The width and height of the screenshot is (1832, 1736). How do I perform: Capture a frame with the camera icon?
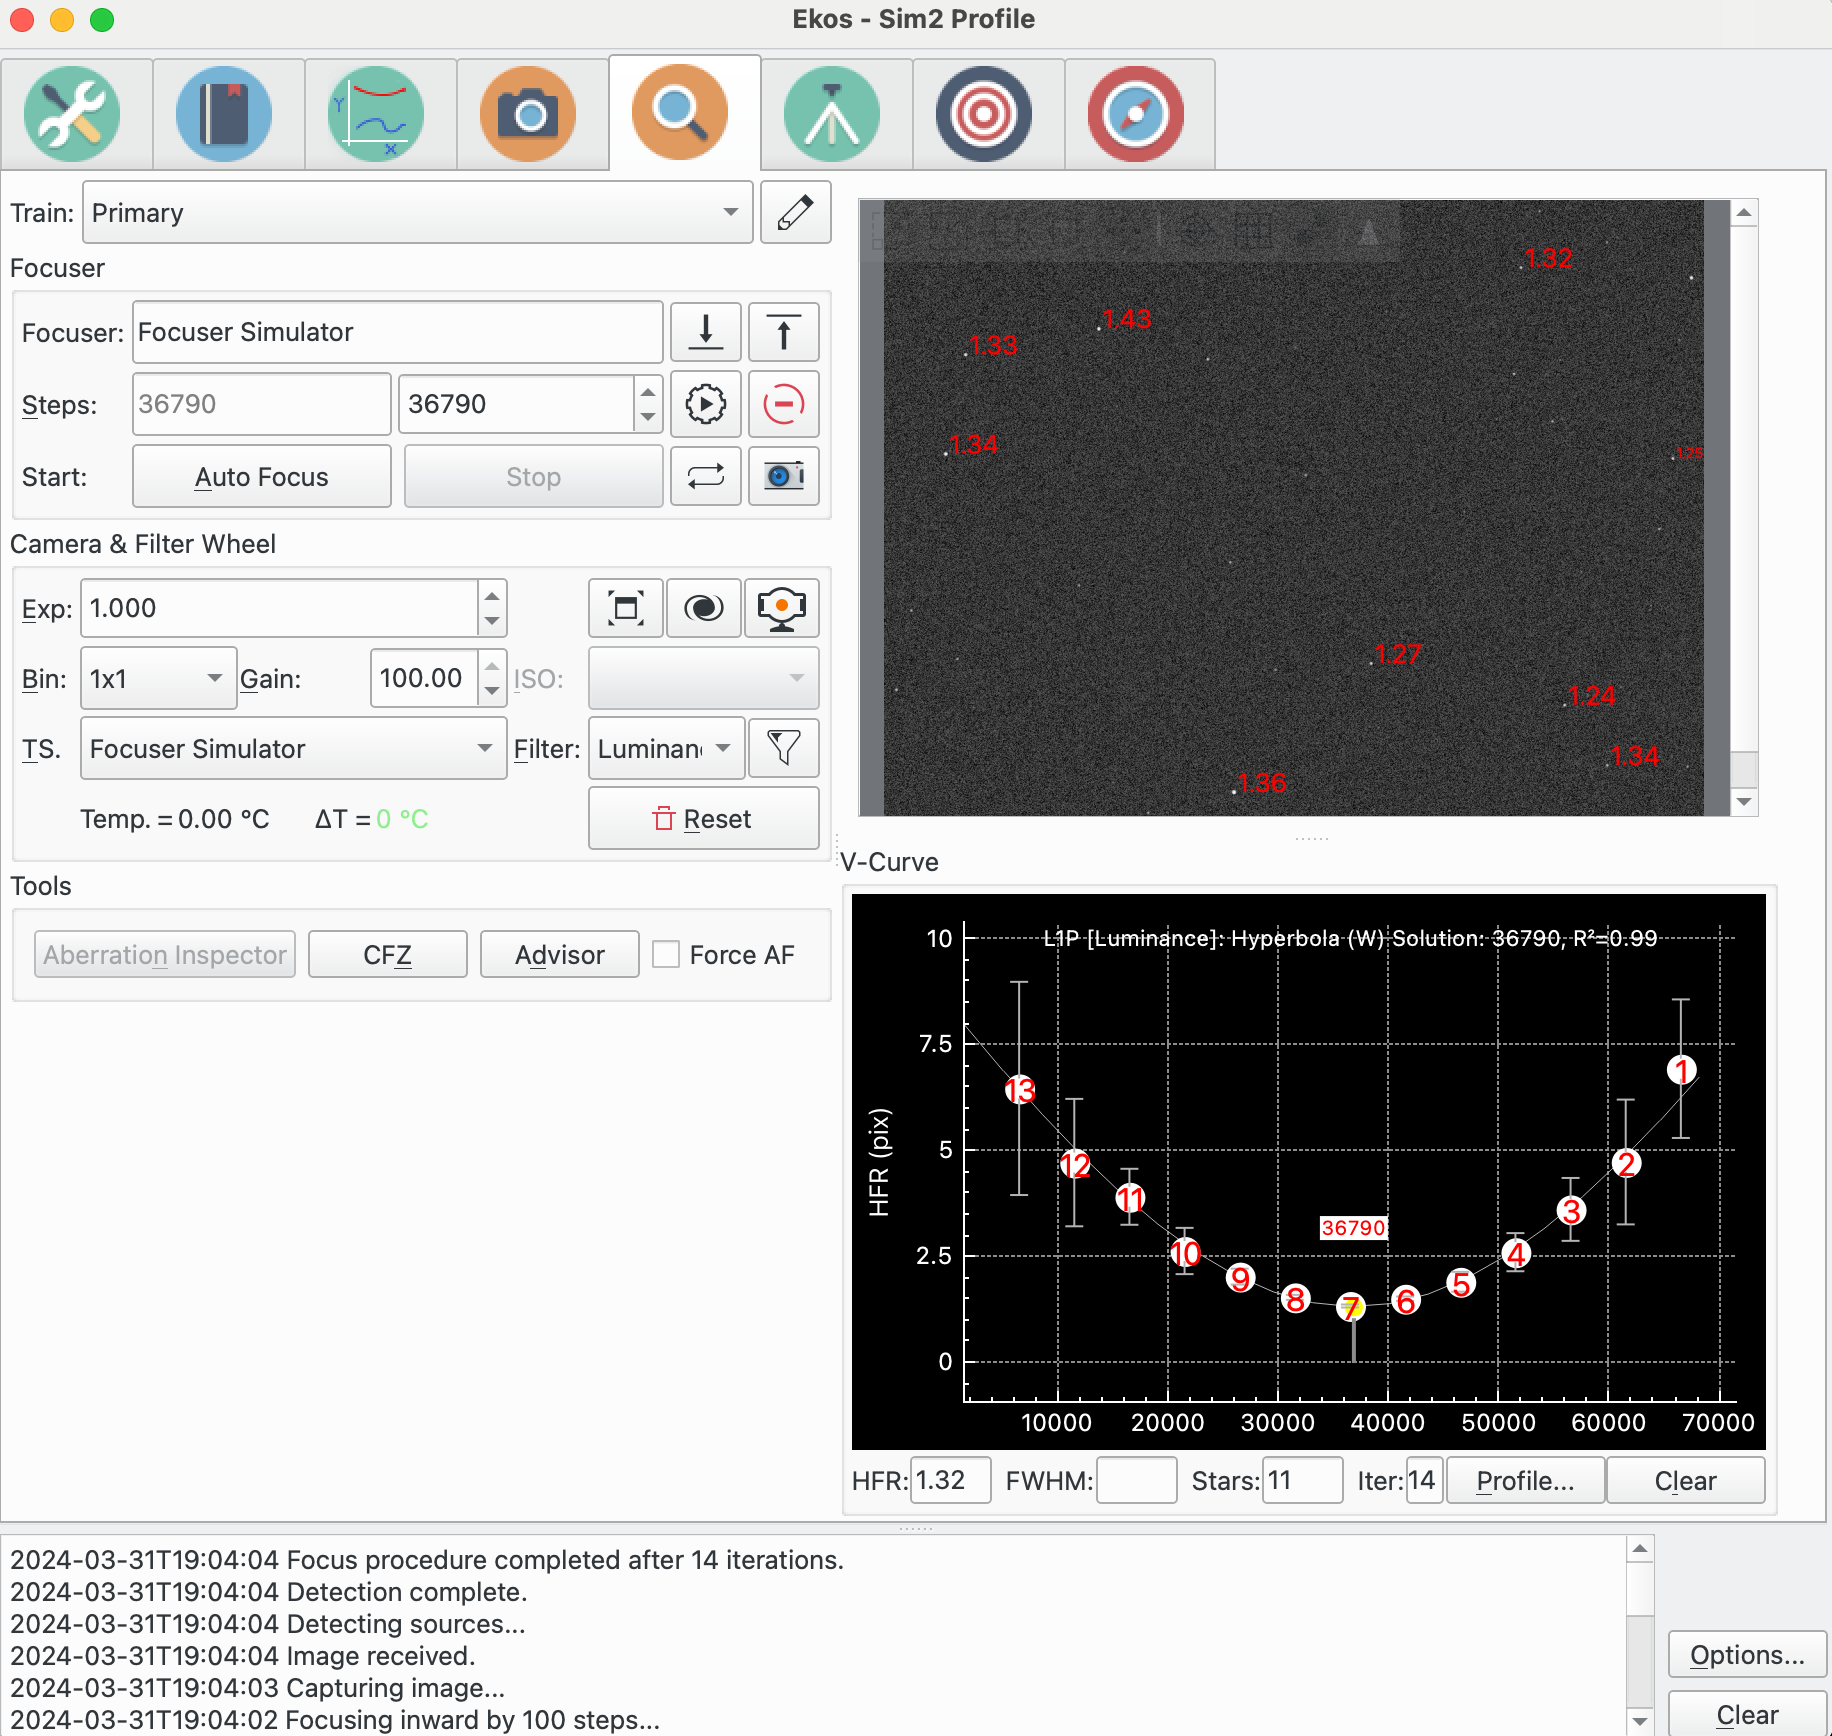click(x=783, y=477)
